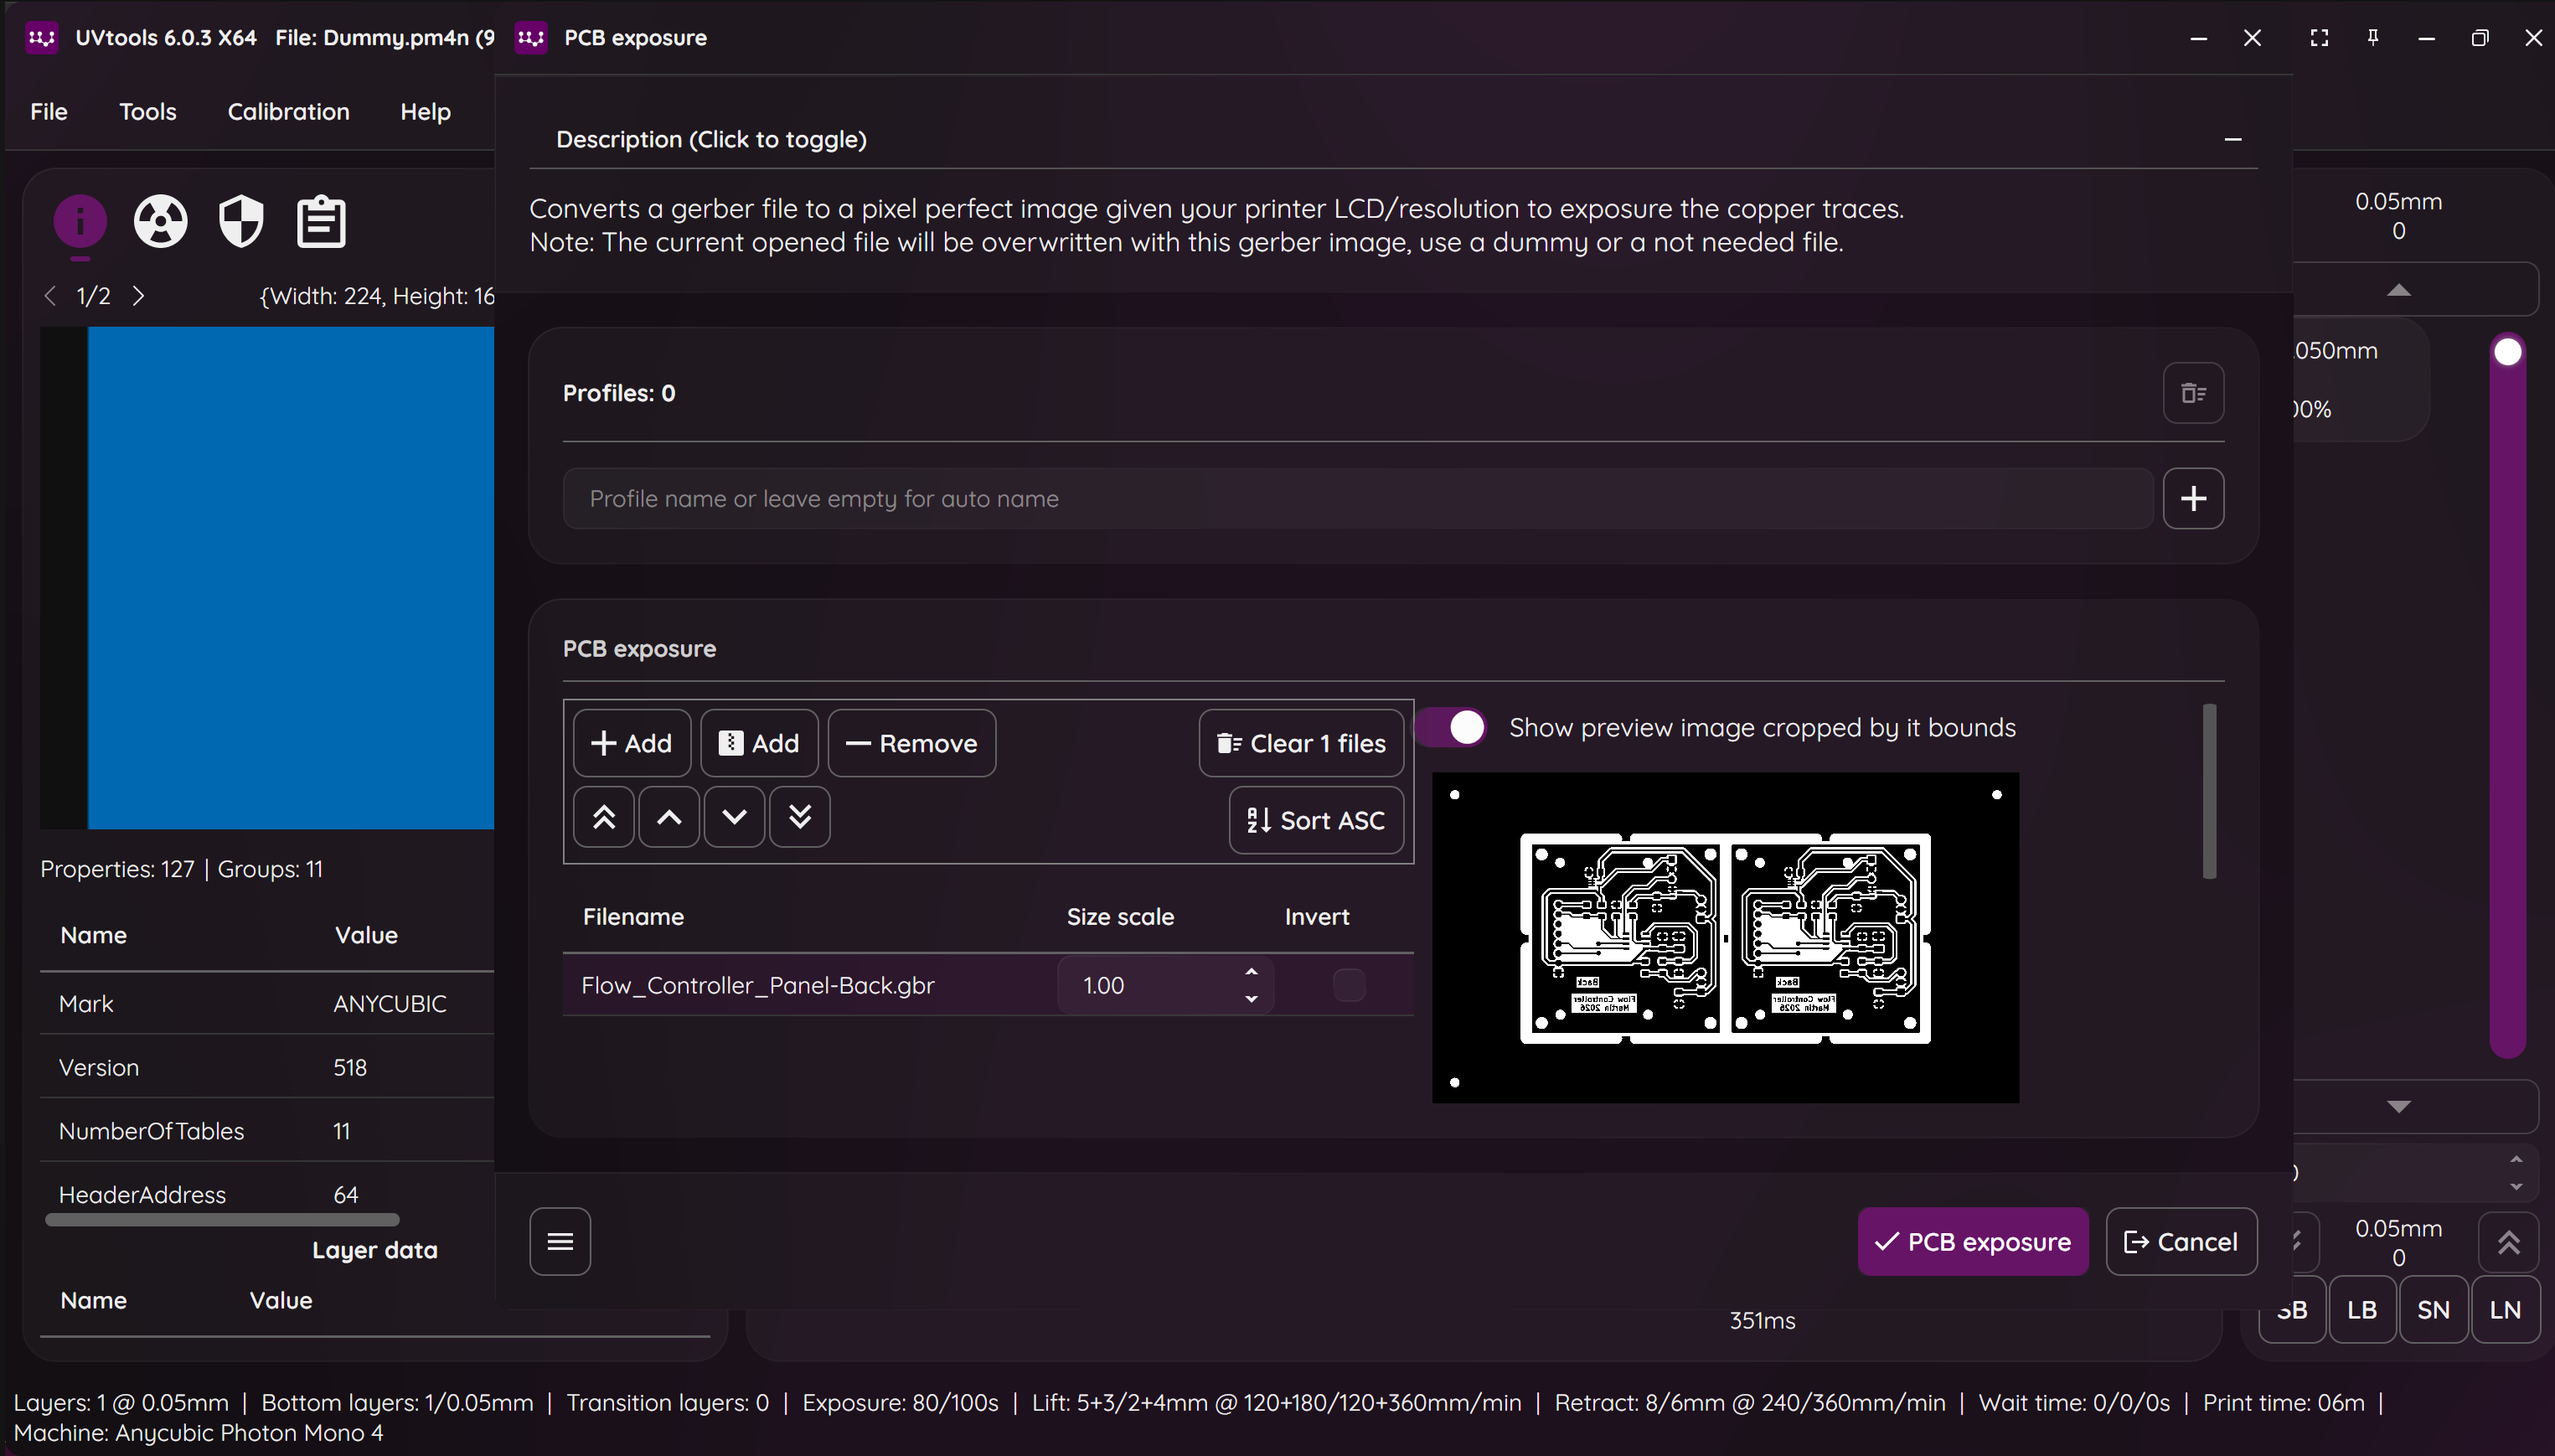Add gerber file with plus Add button

(632, 743)
